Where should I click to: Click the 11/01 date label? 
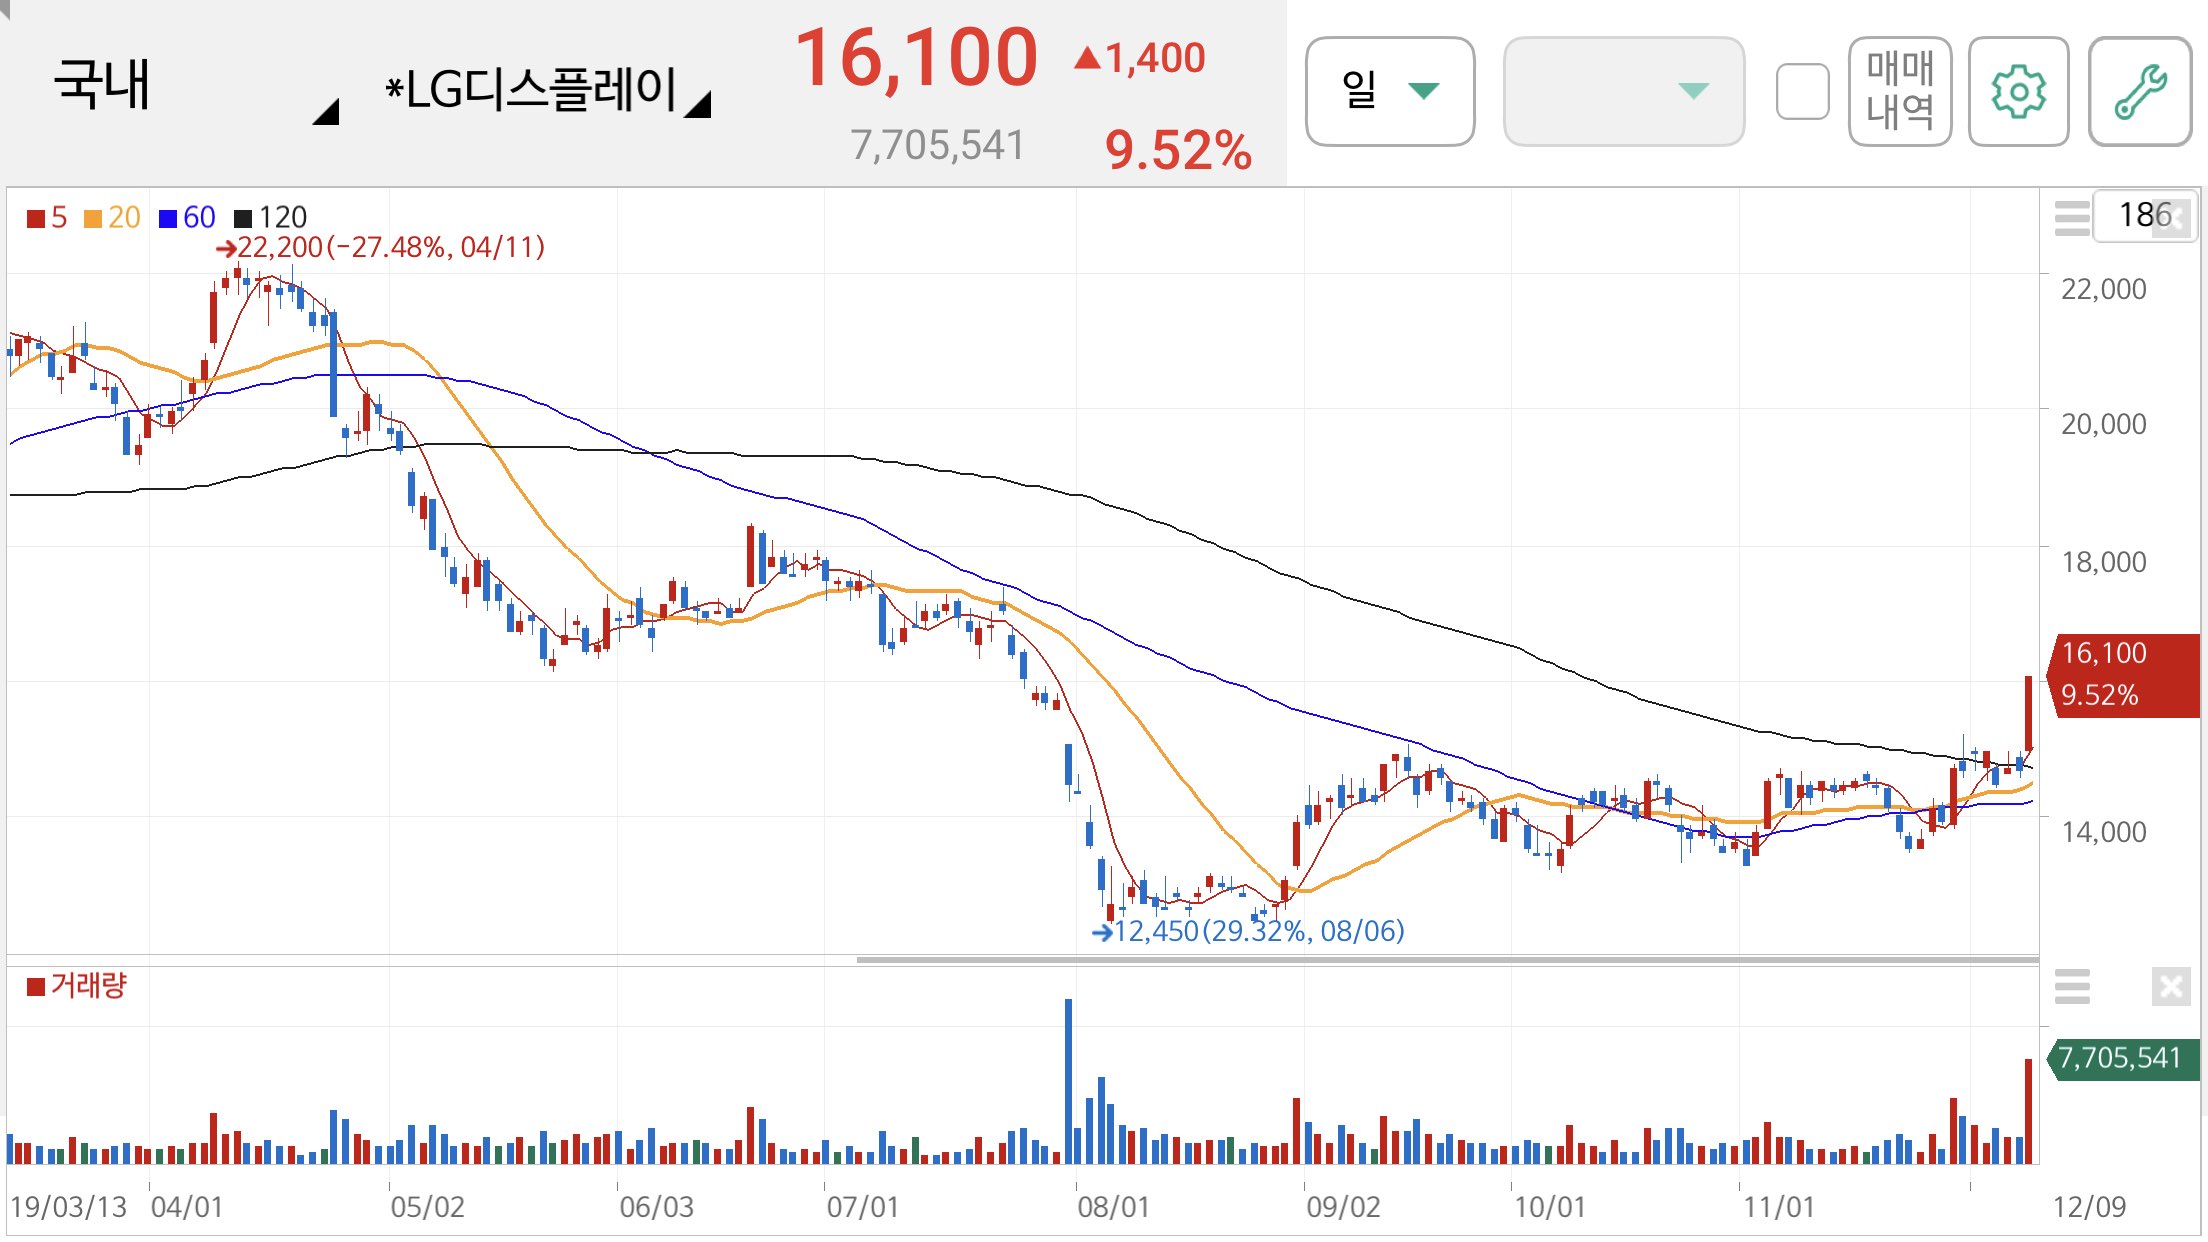point(1778,1207)
